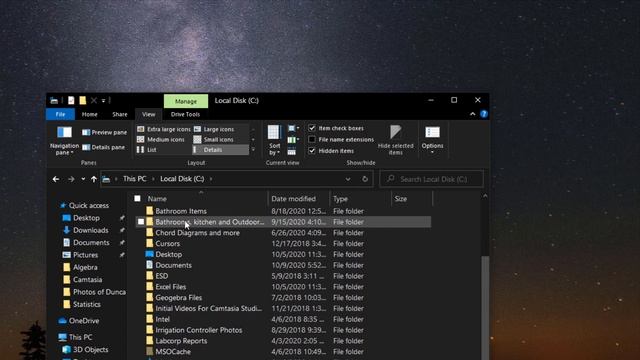Viewport: 640px width, 360px height.
Task: Customize Quick Access Toolbar dropdown arrow
Action: pos(104,100)
